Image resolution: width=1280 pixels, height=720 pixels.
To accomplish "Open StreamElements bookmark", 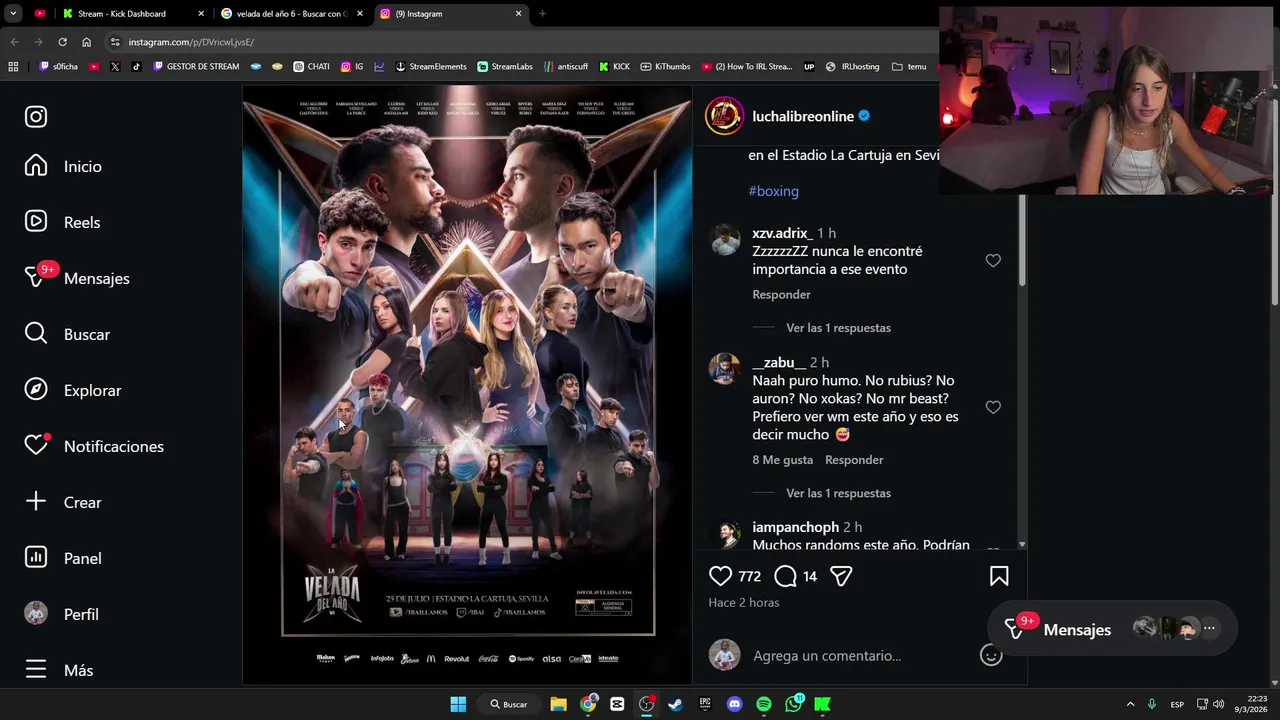I will (x=431, y=67).
